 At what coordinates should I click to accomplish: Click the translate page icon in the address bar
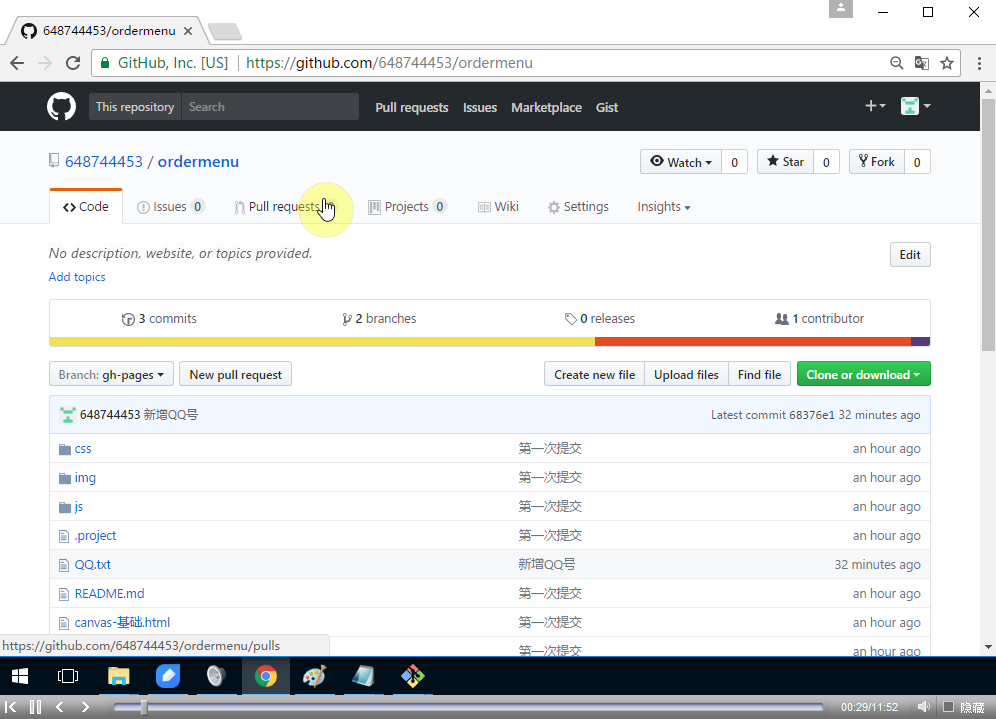click(922, 63)
